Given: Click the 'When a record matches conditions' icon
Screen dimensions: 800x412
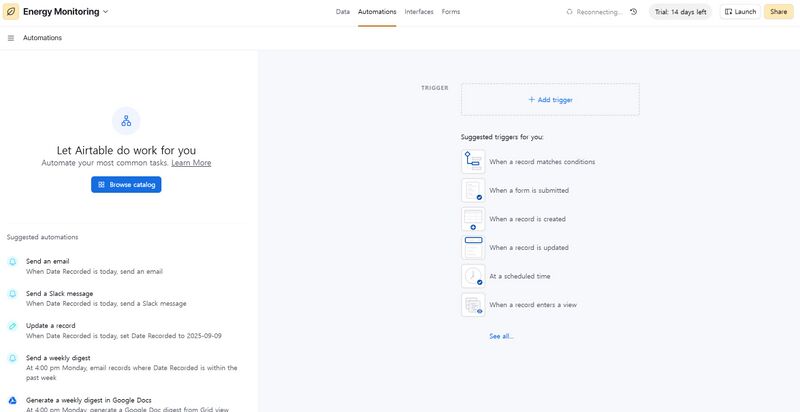Looking at the screenshot, I should click(x=473, y=161).
